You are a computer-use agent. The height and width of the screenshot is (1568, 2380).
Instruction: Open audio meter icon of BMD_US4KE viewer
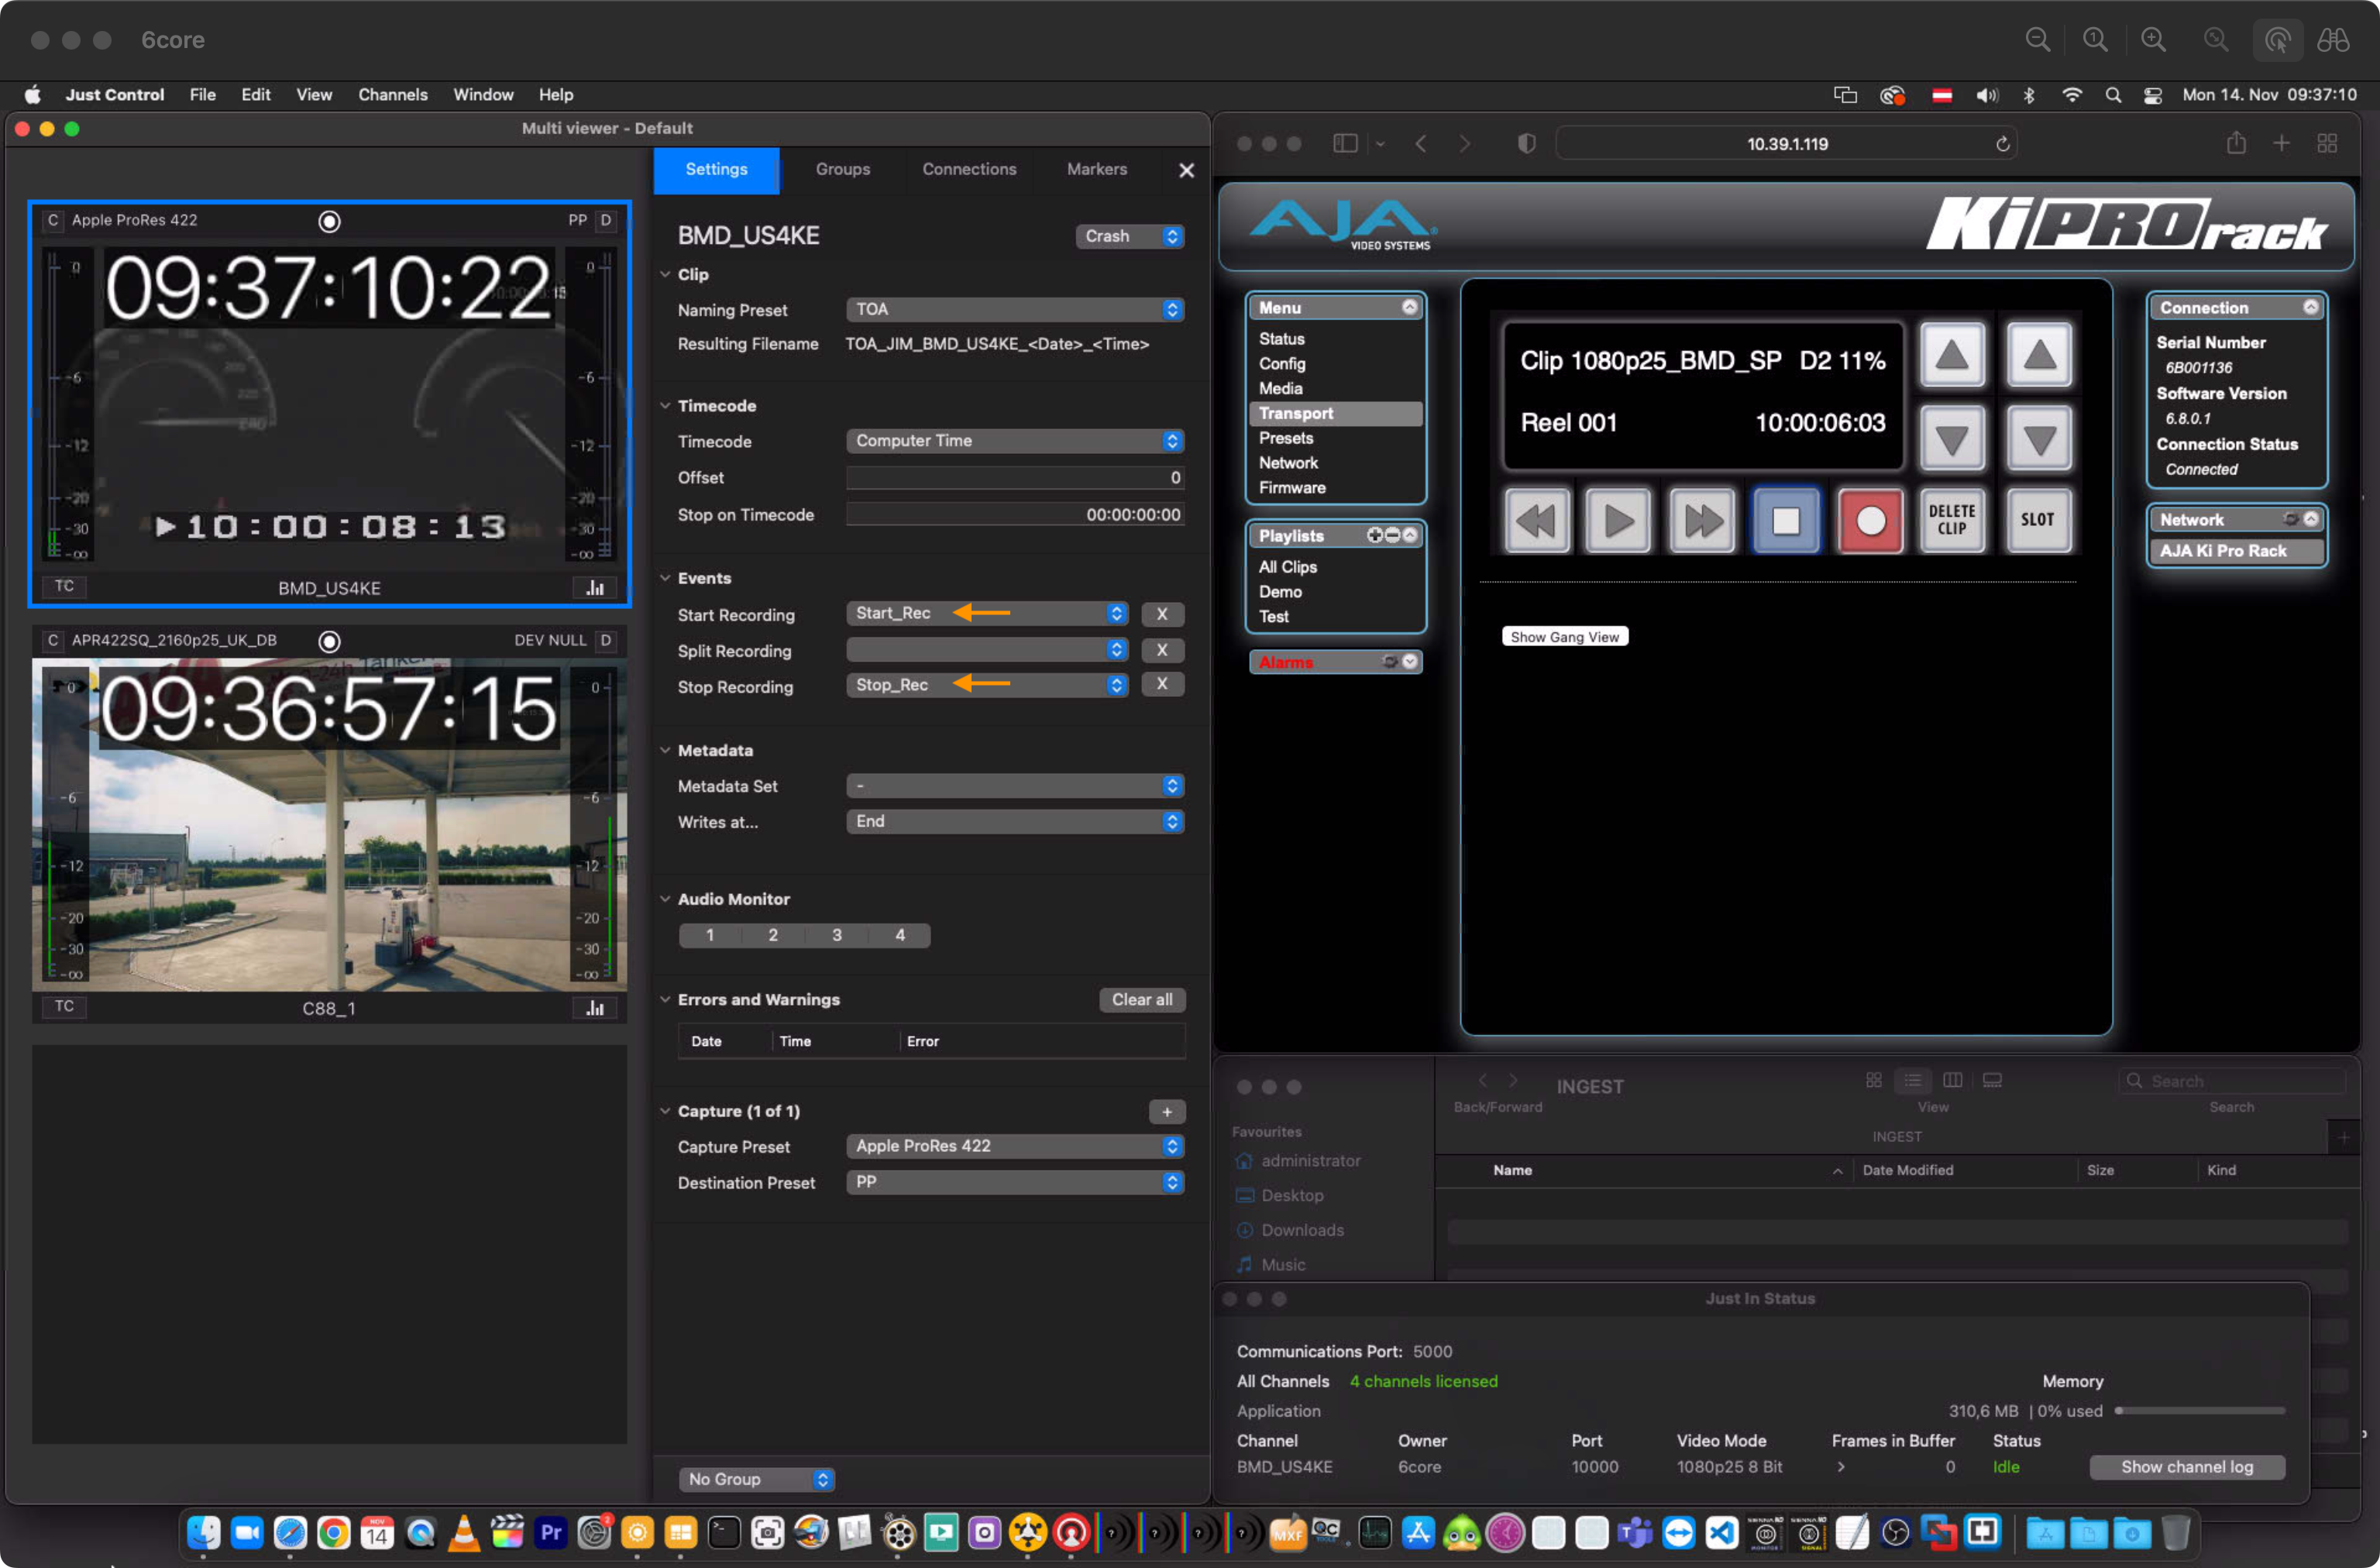coord(595,587)
